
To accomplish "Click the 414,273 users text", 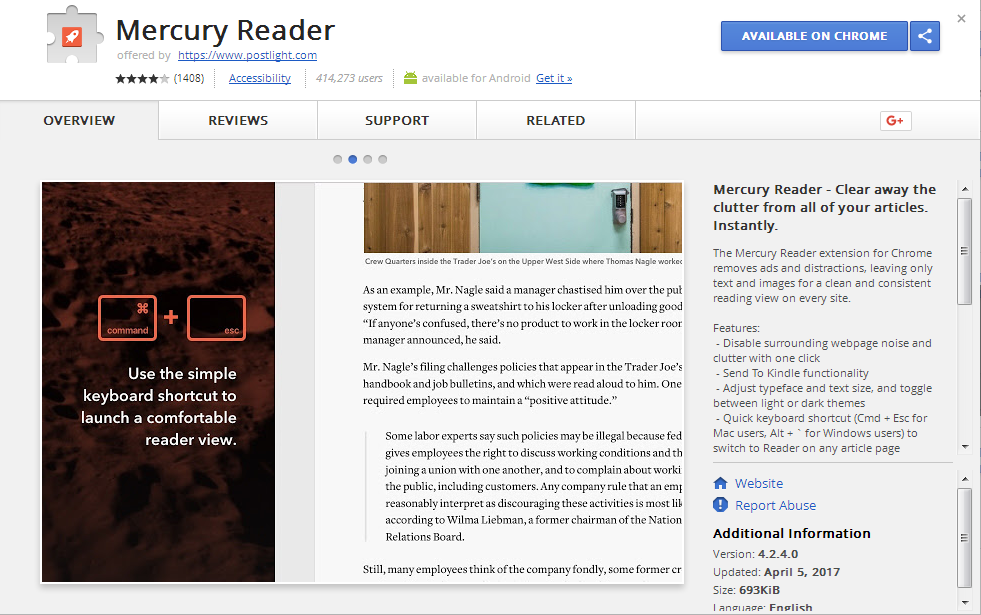I will 349,78.
